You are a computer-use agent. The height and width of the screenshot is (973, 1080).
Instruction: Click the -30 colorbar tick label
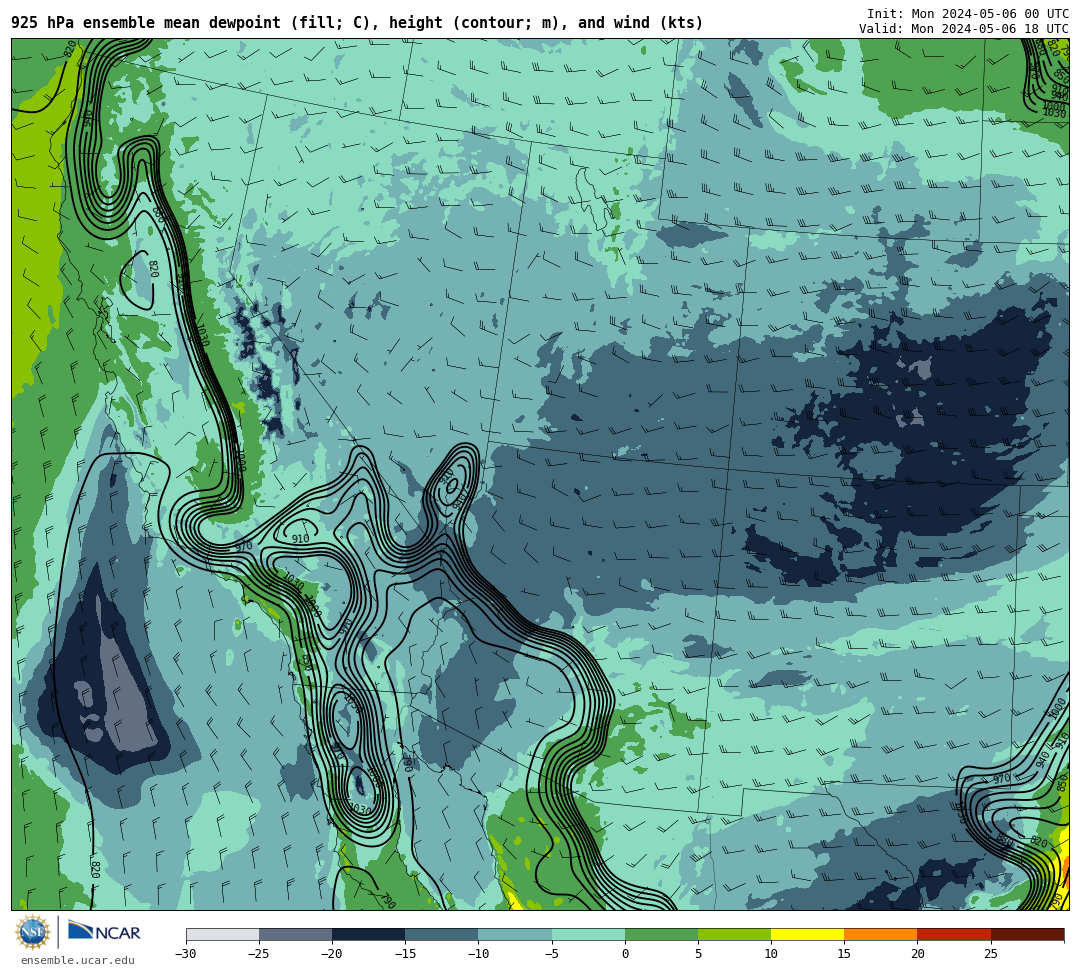click(x=185, y=954)
